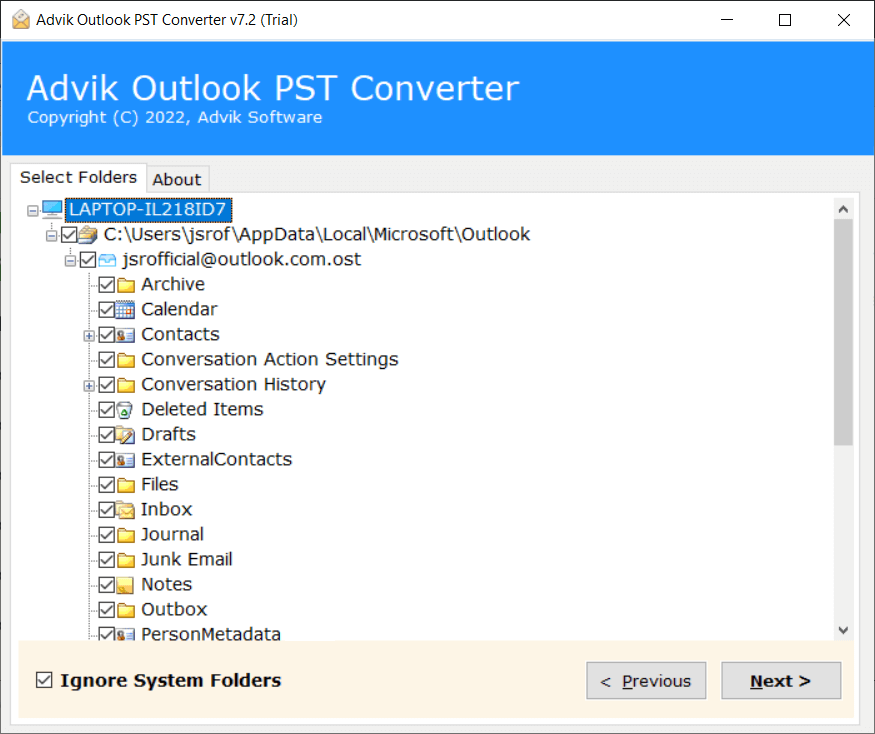Maximize the Advik converter window

point(785,20)
